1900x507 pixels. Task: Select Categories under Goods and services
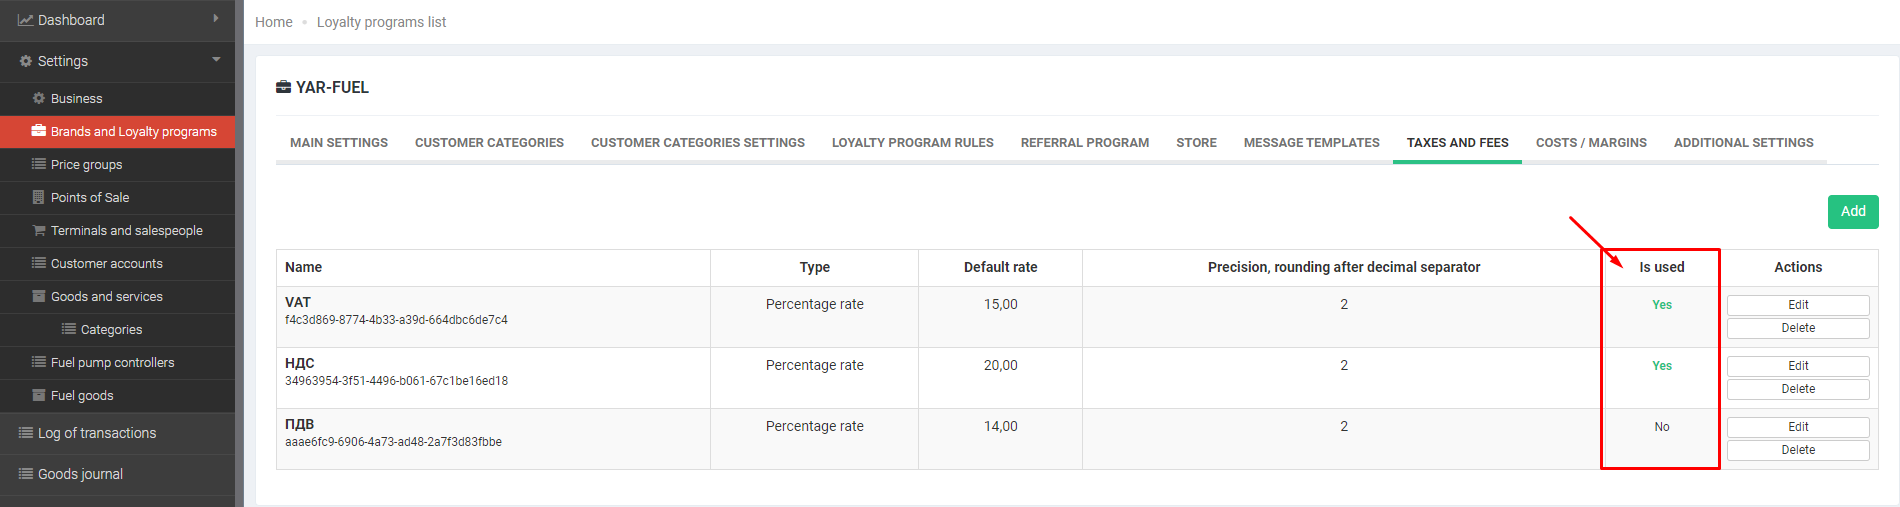point(111,329)
